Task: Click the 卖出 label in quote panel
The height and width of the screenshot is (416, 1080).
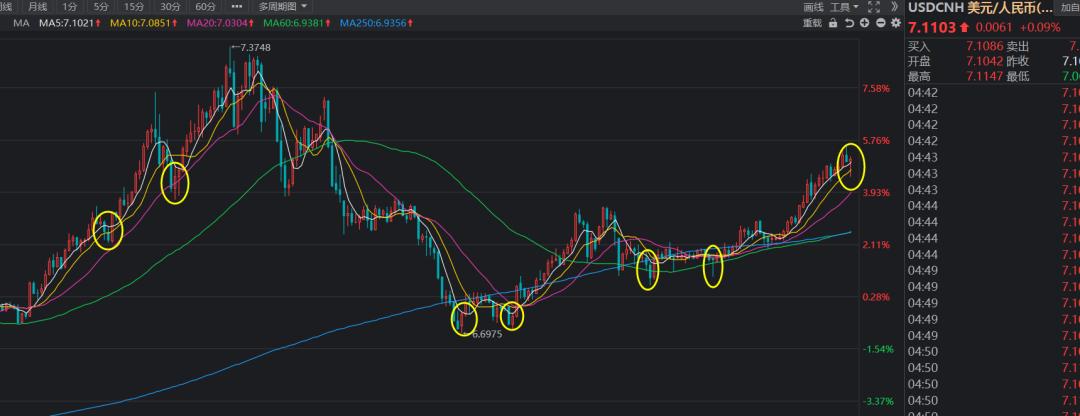Action: pyautogui.click(x=1018, y=47)
